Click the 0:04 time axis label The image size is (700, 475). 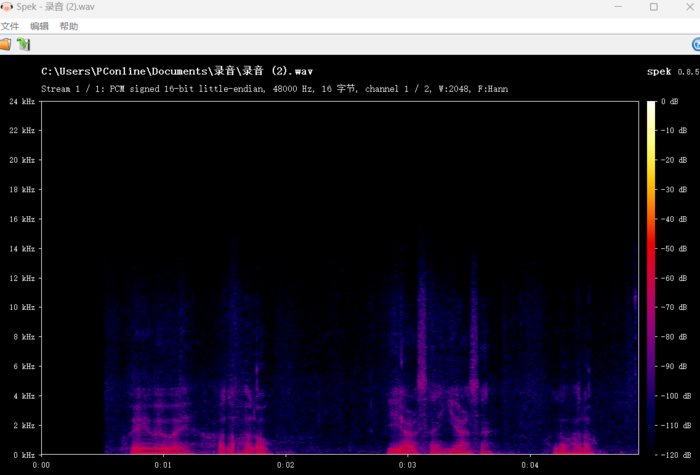[530, 465]
